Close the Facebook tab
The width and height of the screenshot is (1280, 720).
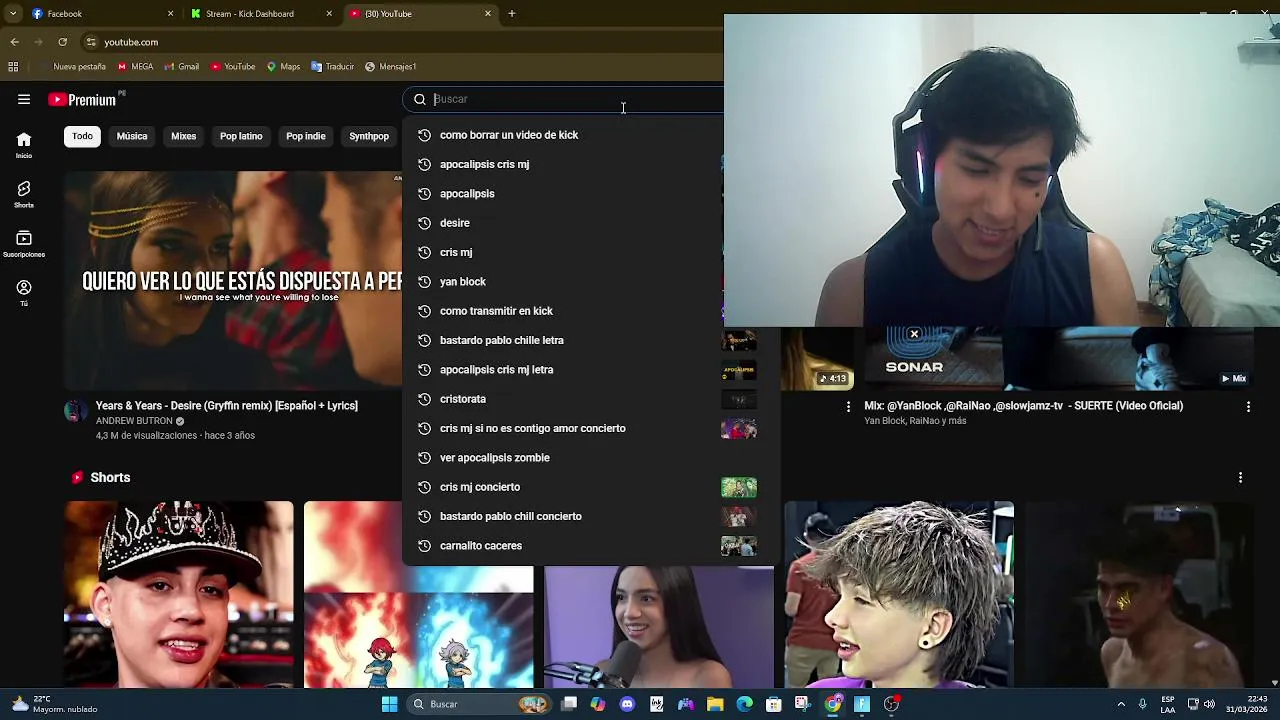(x=170, y=14)
